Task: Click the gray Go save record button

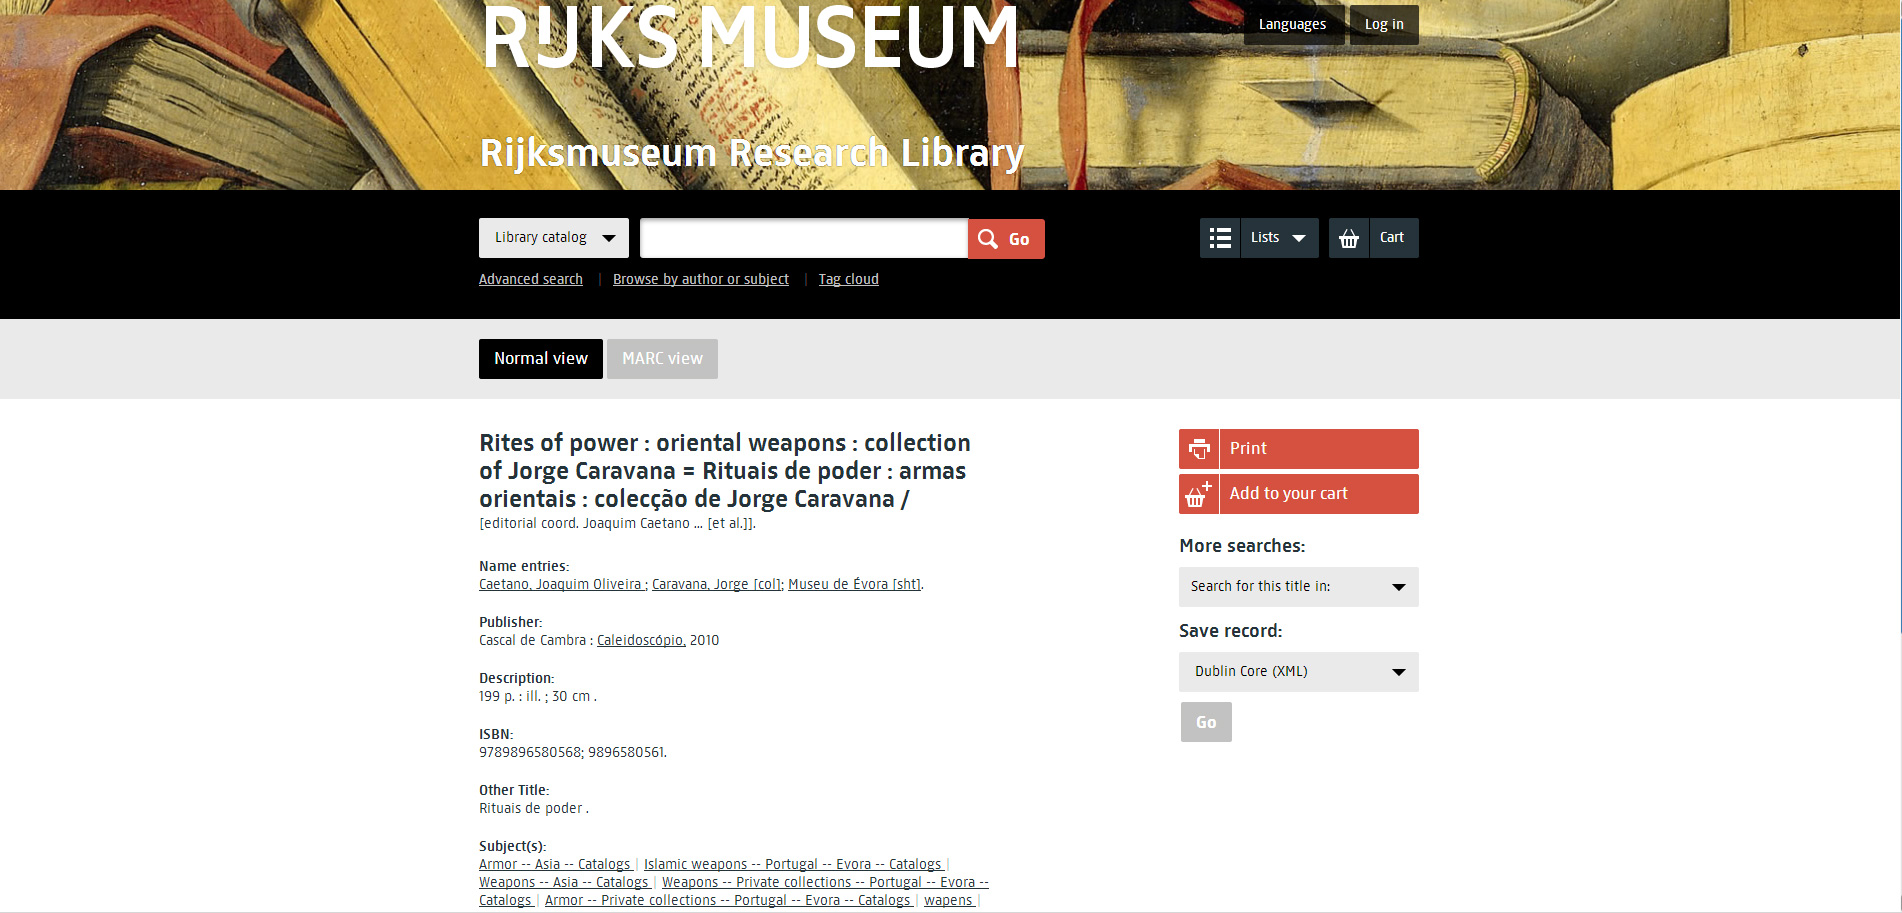Action: [x=1206, y=722]
